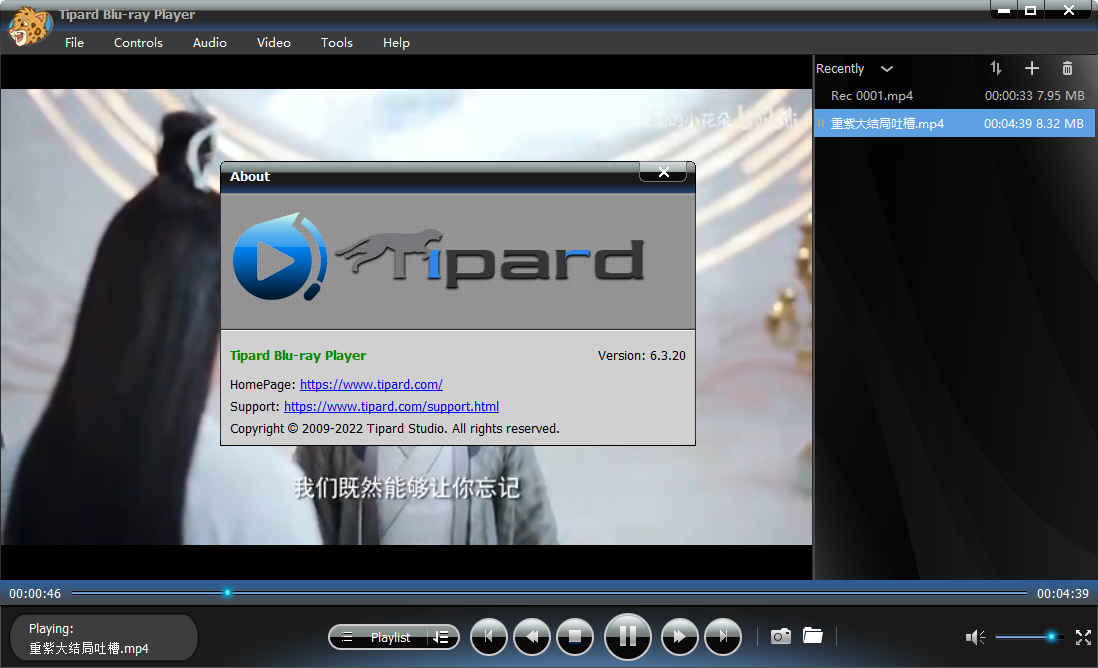
Task: Delete playlist item with trash icon
Action: tap(1067, 68)
